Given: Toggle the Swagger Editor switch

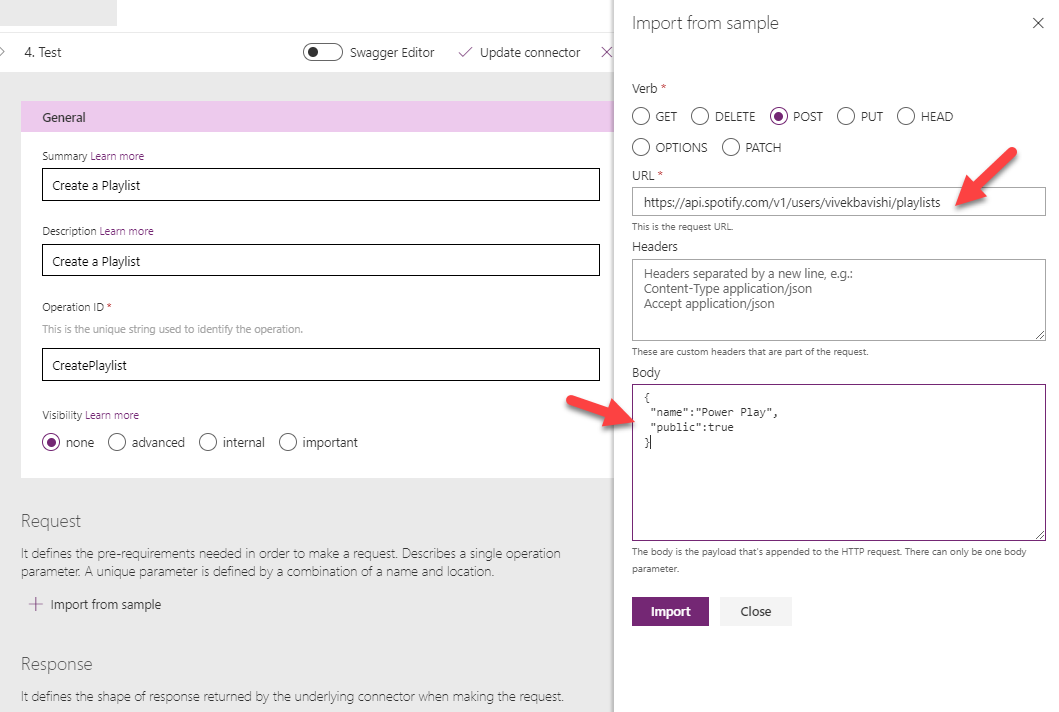Looking at the screenshot, I should pyautogui.click(x=323, y=52).
